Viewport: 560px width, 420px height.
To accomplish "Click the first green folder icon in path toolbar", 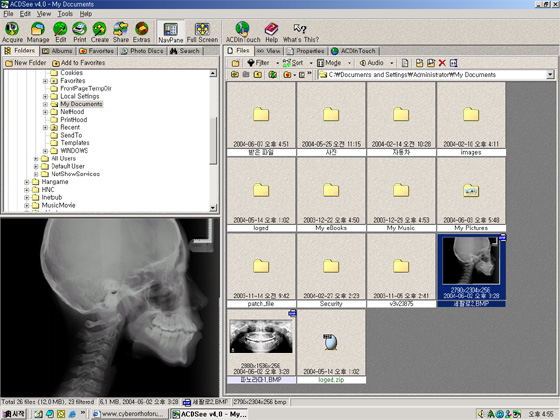I will coord(235,75).
